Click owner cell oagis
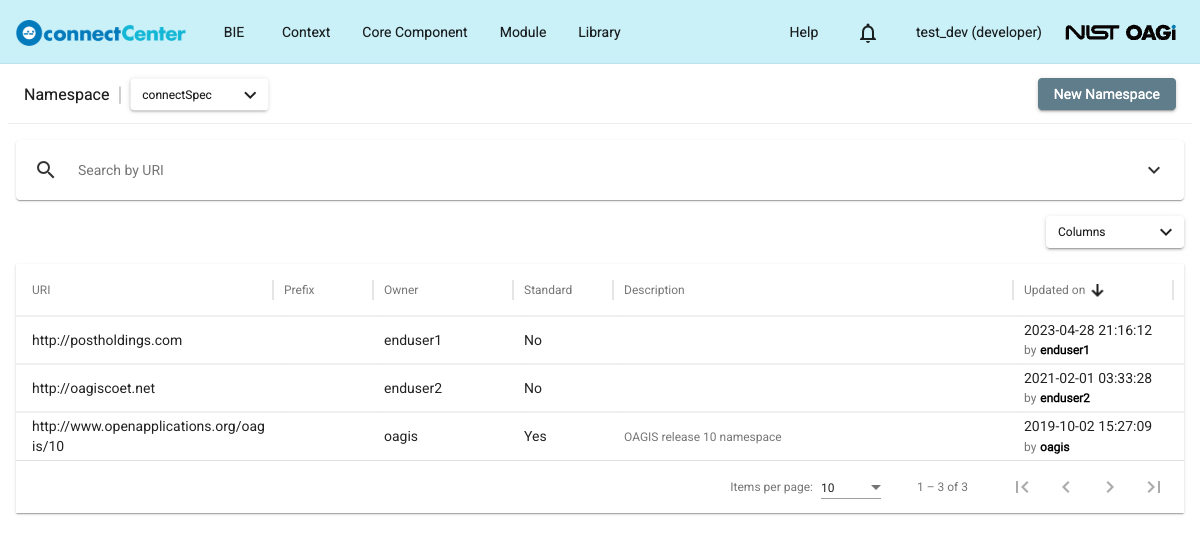This screenshot has width=1200, height=560. 401,436
